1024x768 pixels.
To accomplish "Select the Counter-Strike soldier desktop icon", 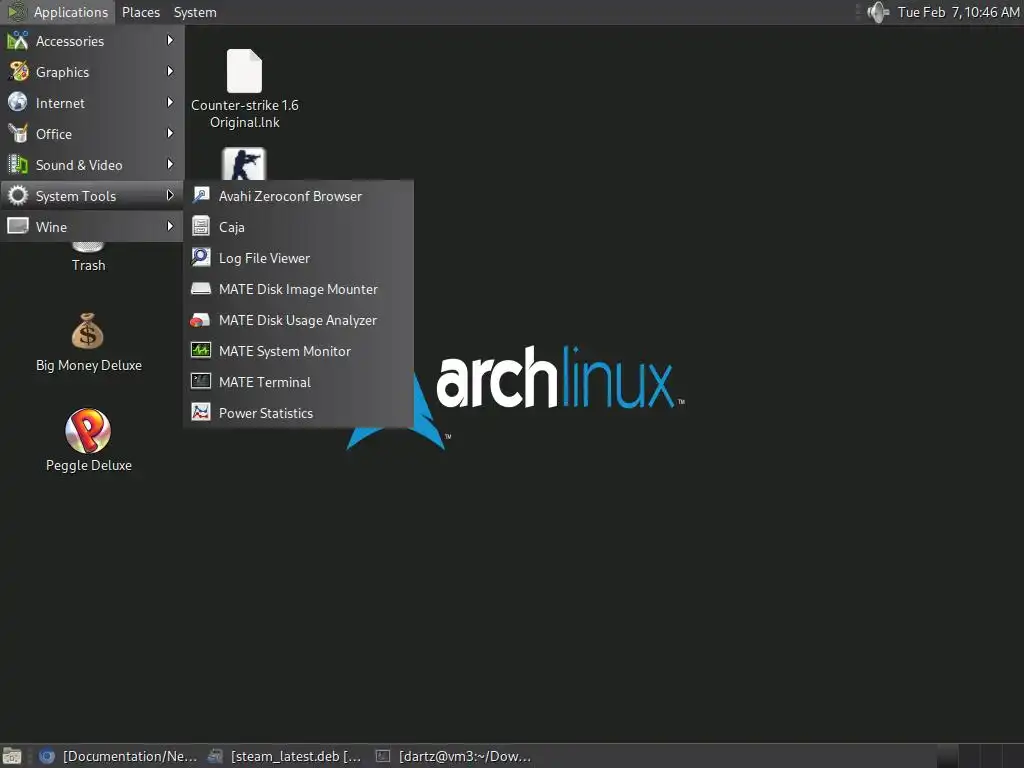I will pos(244,163).
